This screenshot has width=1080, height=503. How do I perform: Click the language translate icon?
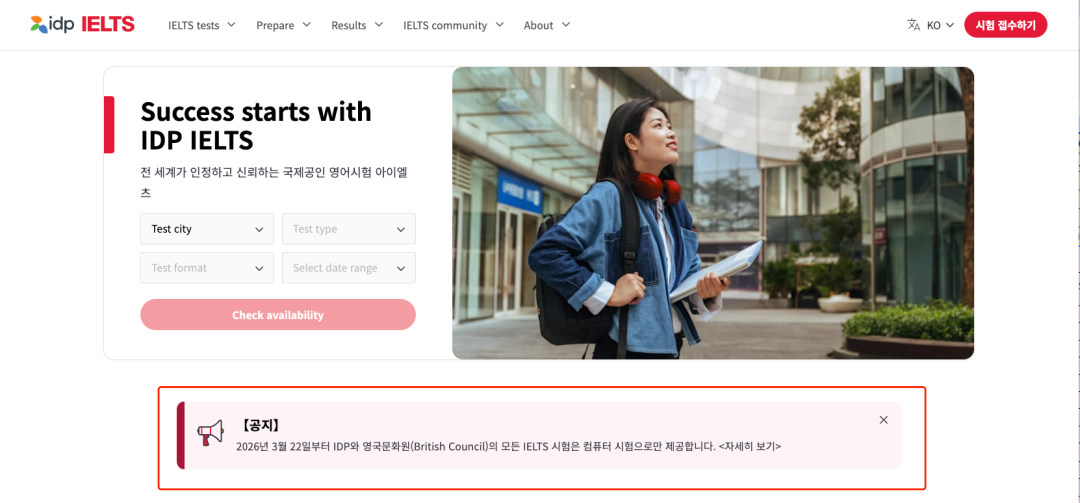pos(913,25)
